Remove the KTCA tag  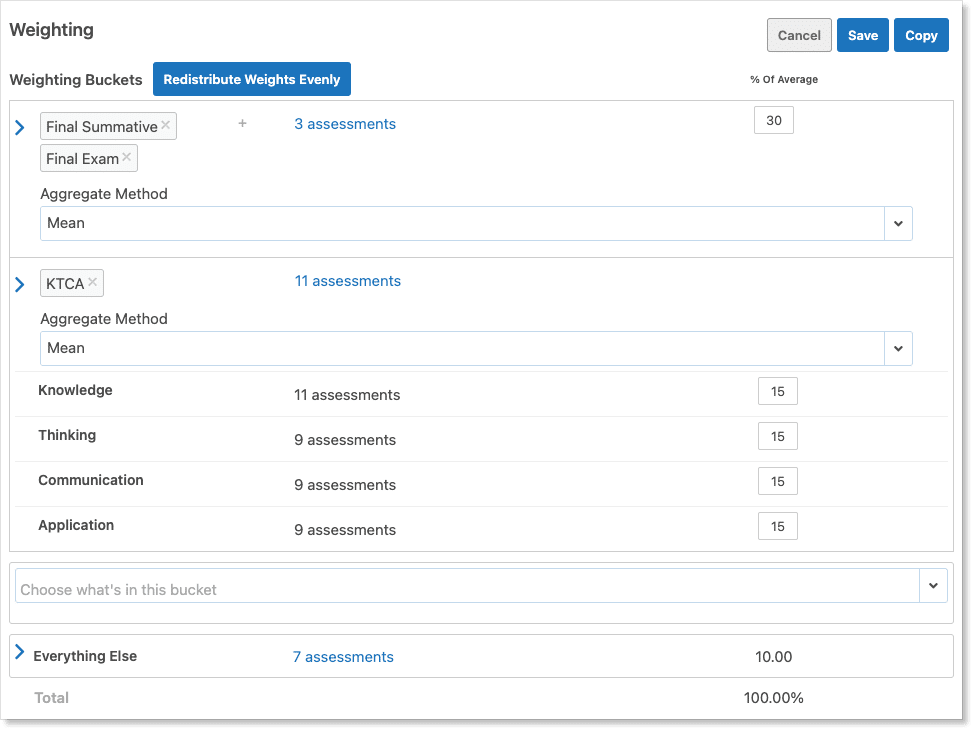click(93, 282)
